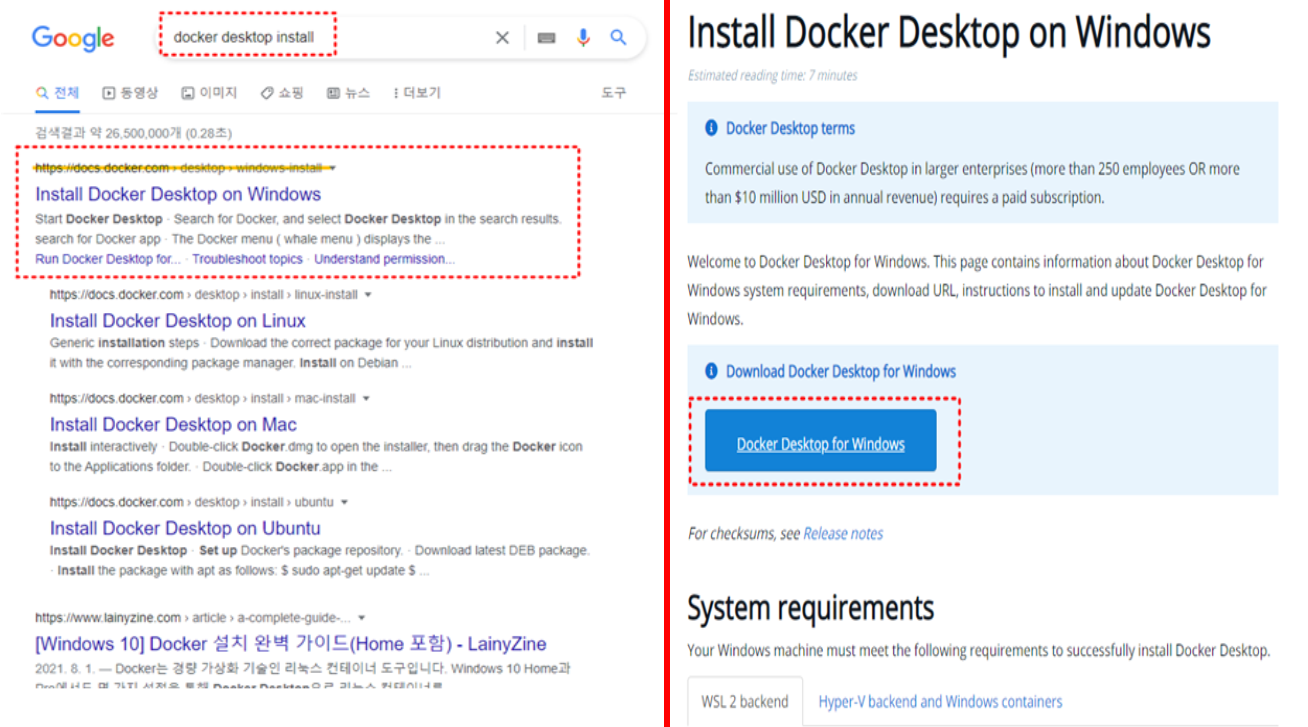Open the Run Docker Desktop for... sitelink
This screenshot has width=1308, height=727.
(108, 259)
